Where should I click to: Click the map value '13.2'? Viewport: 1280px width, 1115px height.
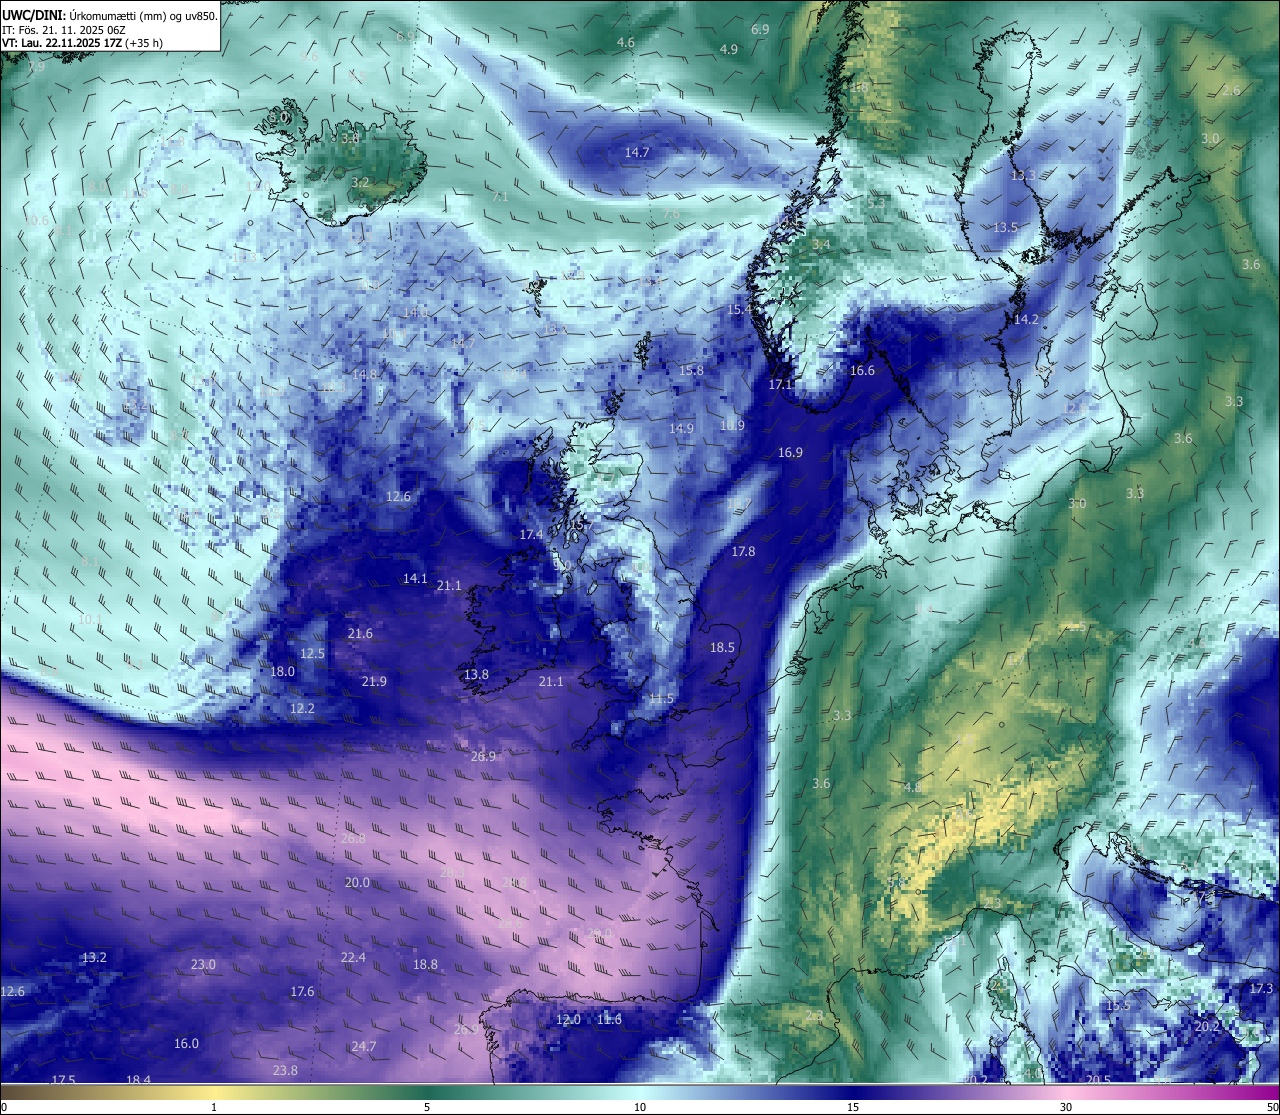pyautogui.click(x=94, y=958)
